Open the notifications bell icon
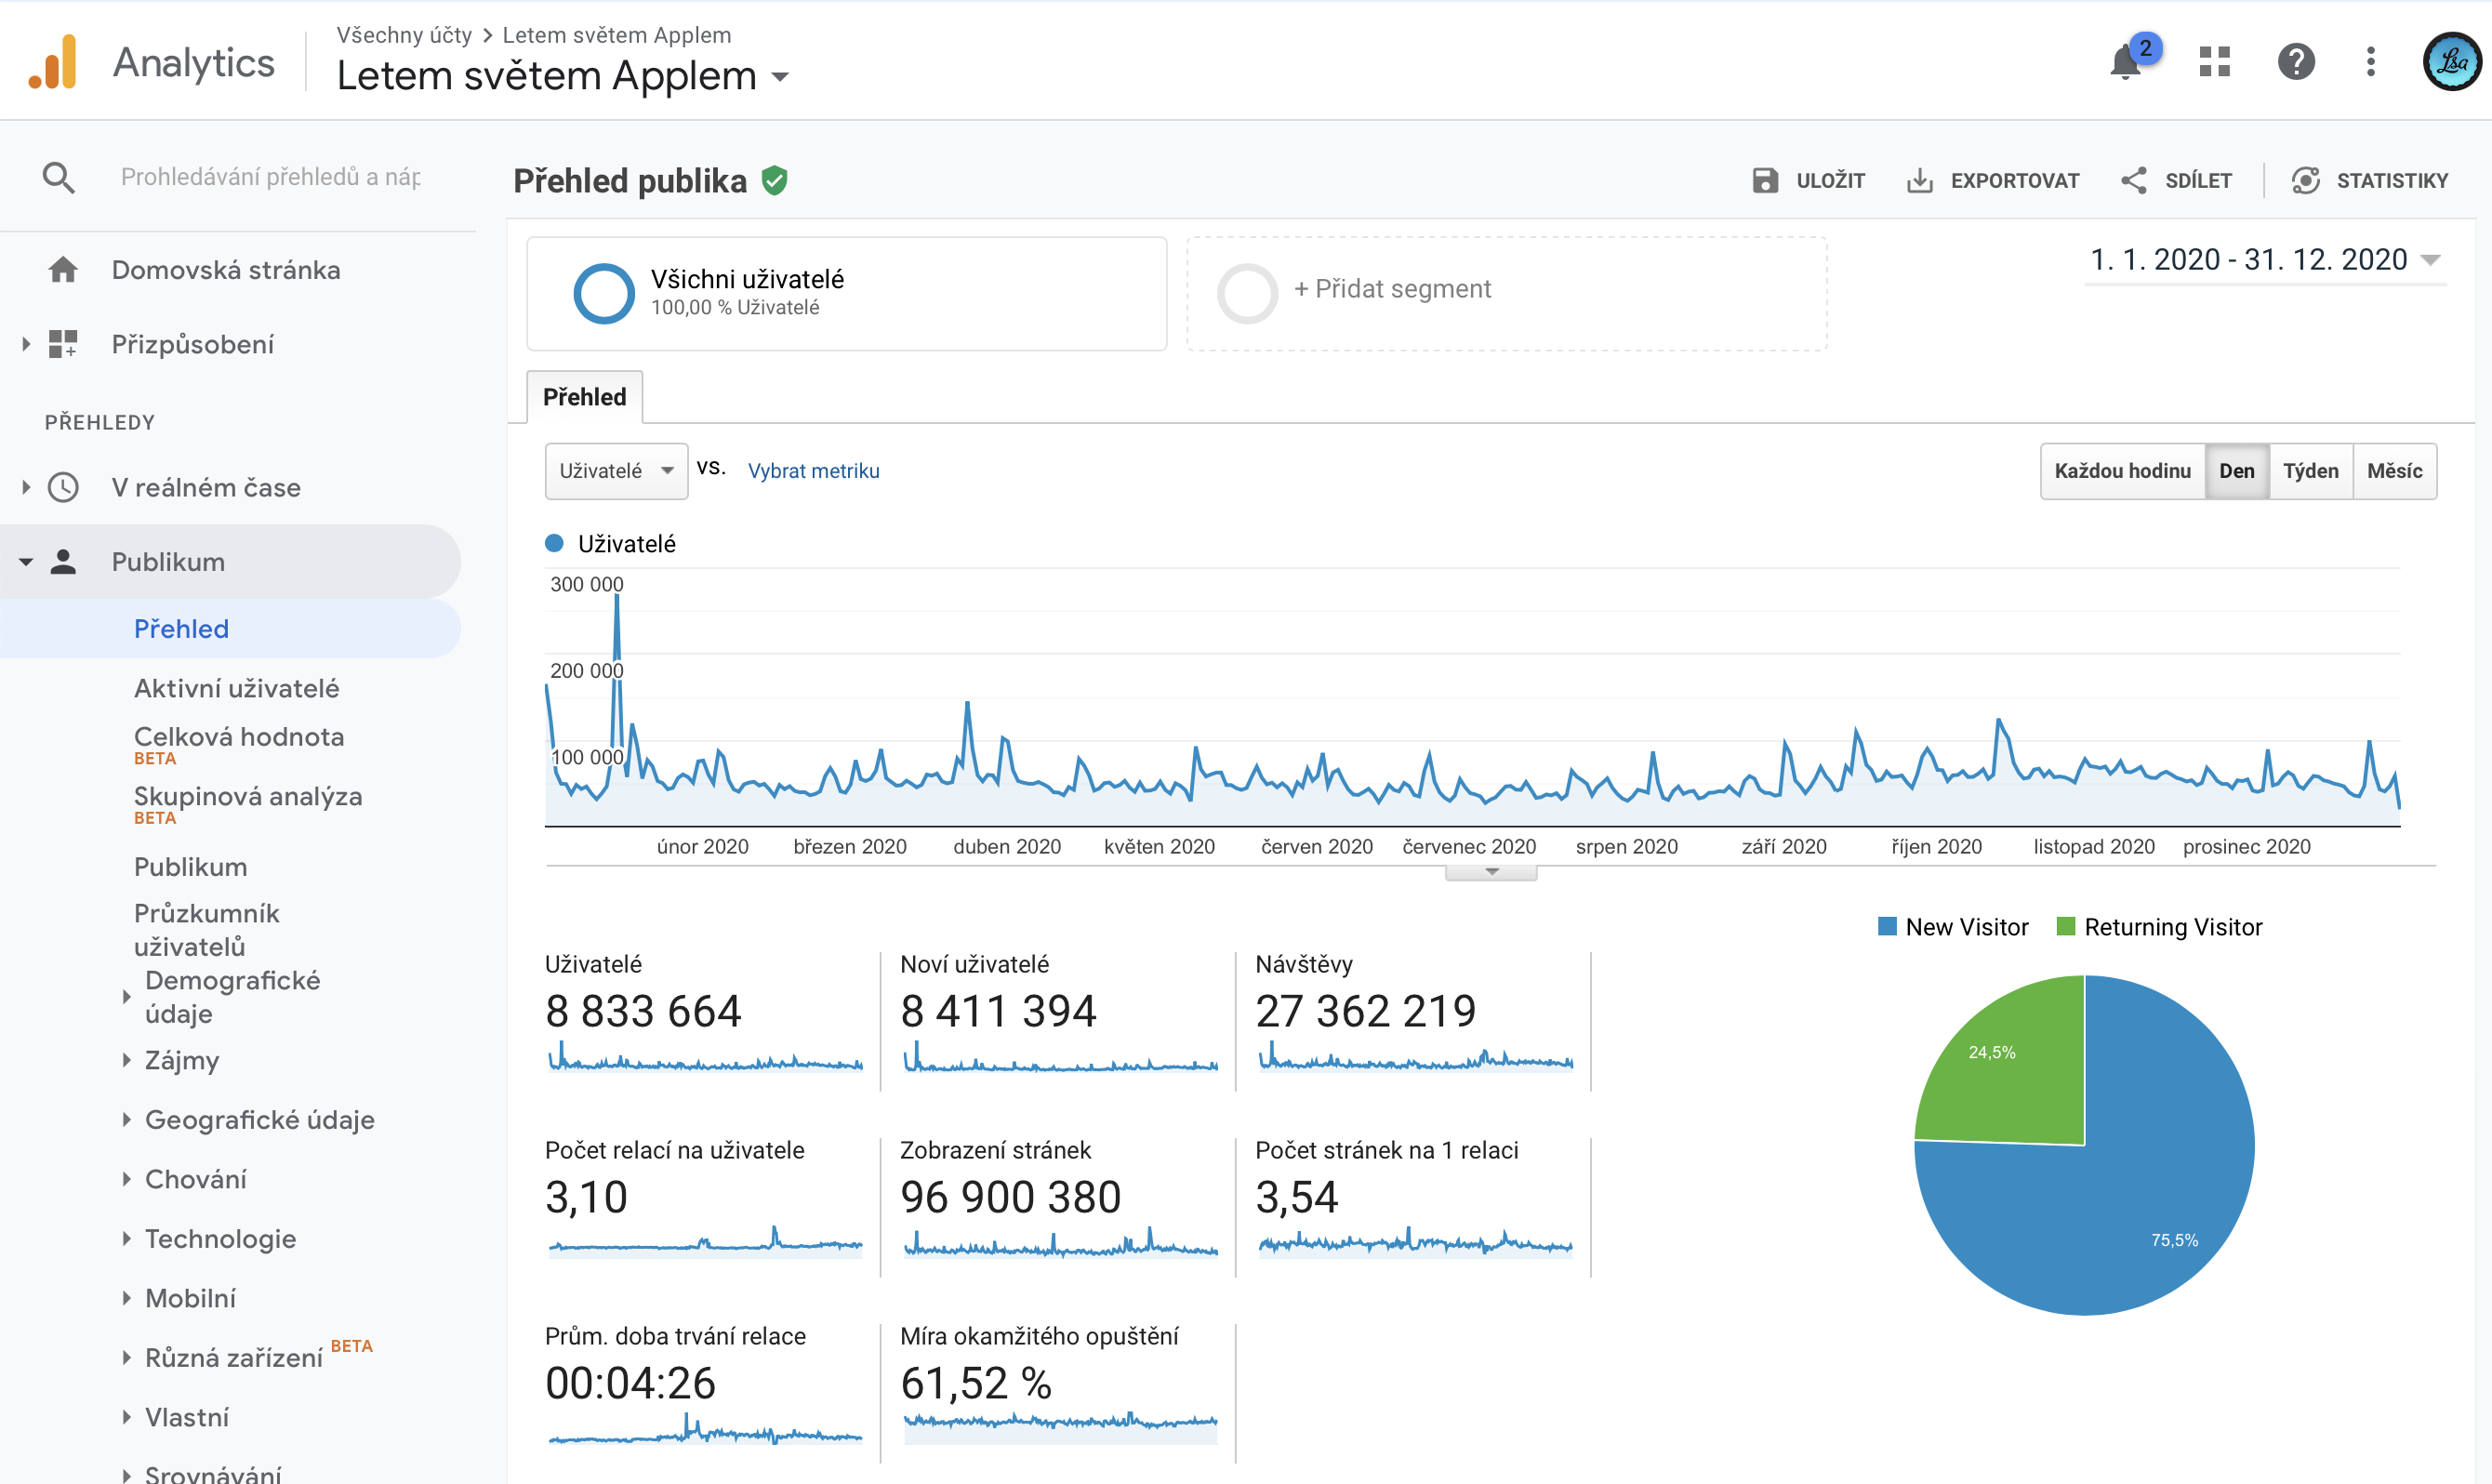The height and width of the screenshot is (1484, 2492). 2125,62
